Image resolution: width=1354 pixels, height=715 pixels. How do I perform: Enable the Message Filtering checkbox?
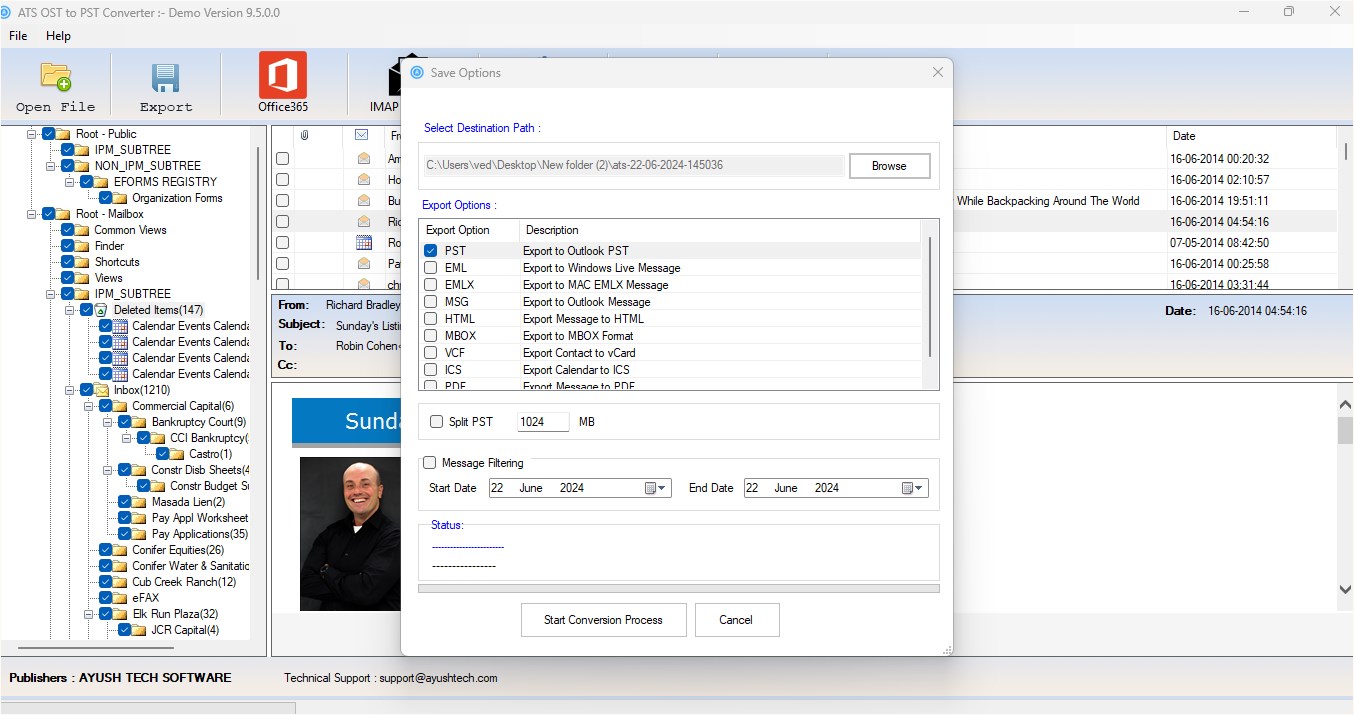(x=430, y=463)
